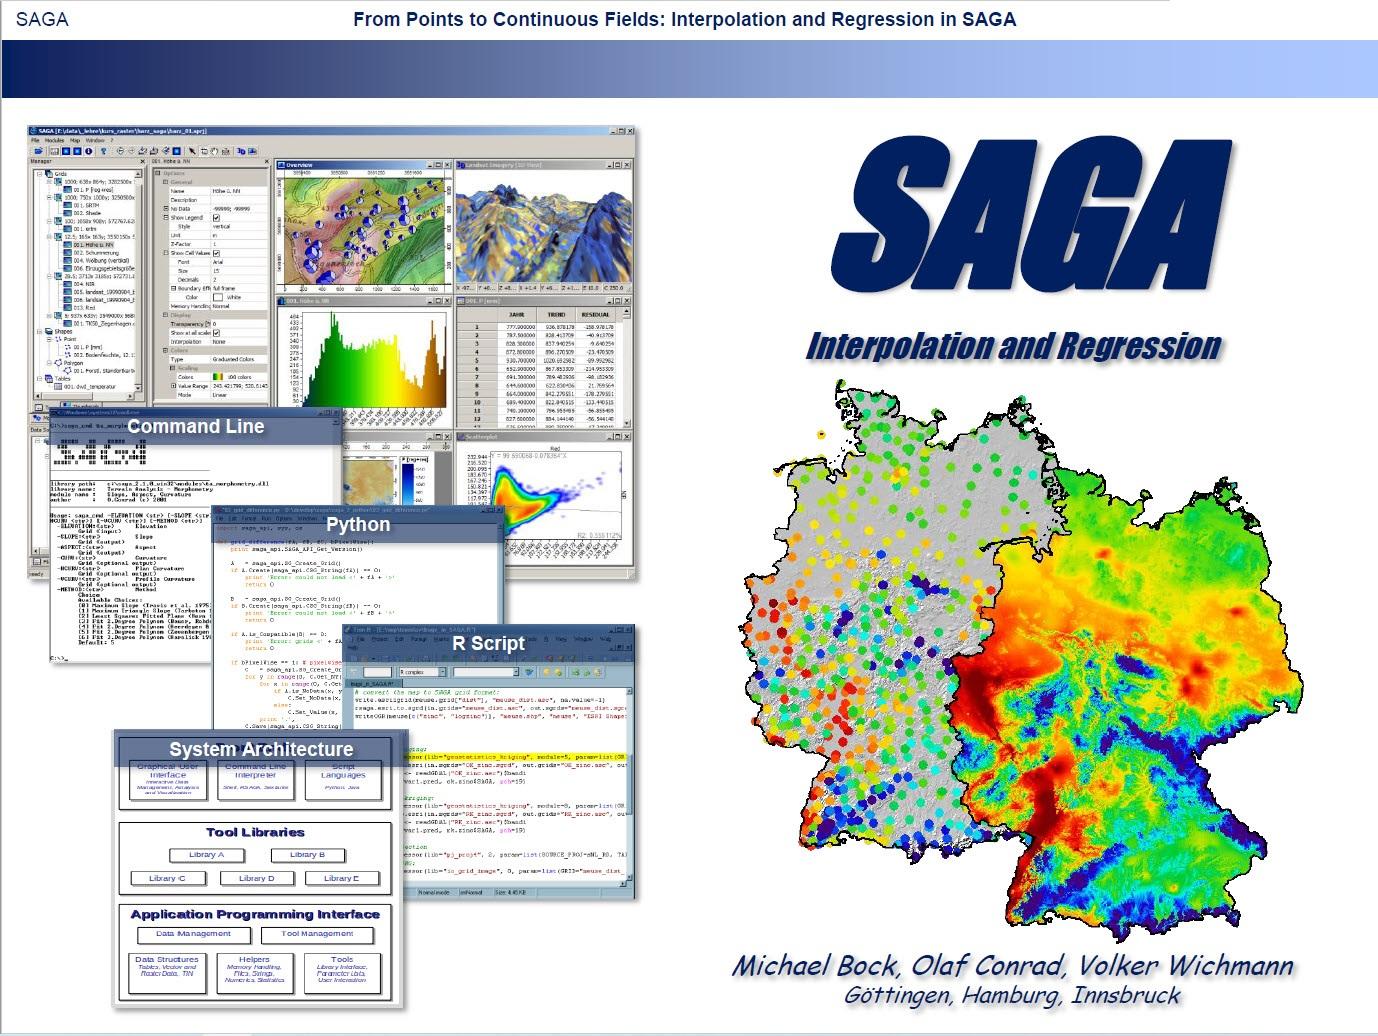Viewport: 1378px width, 1036px height.
Task: Select the black arrow pointer tool
Action: pyautogui.click(x=192, y=151)
